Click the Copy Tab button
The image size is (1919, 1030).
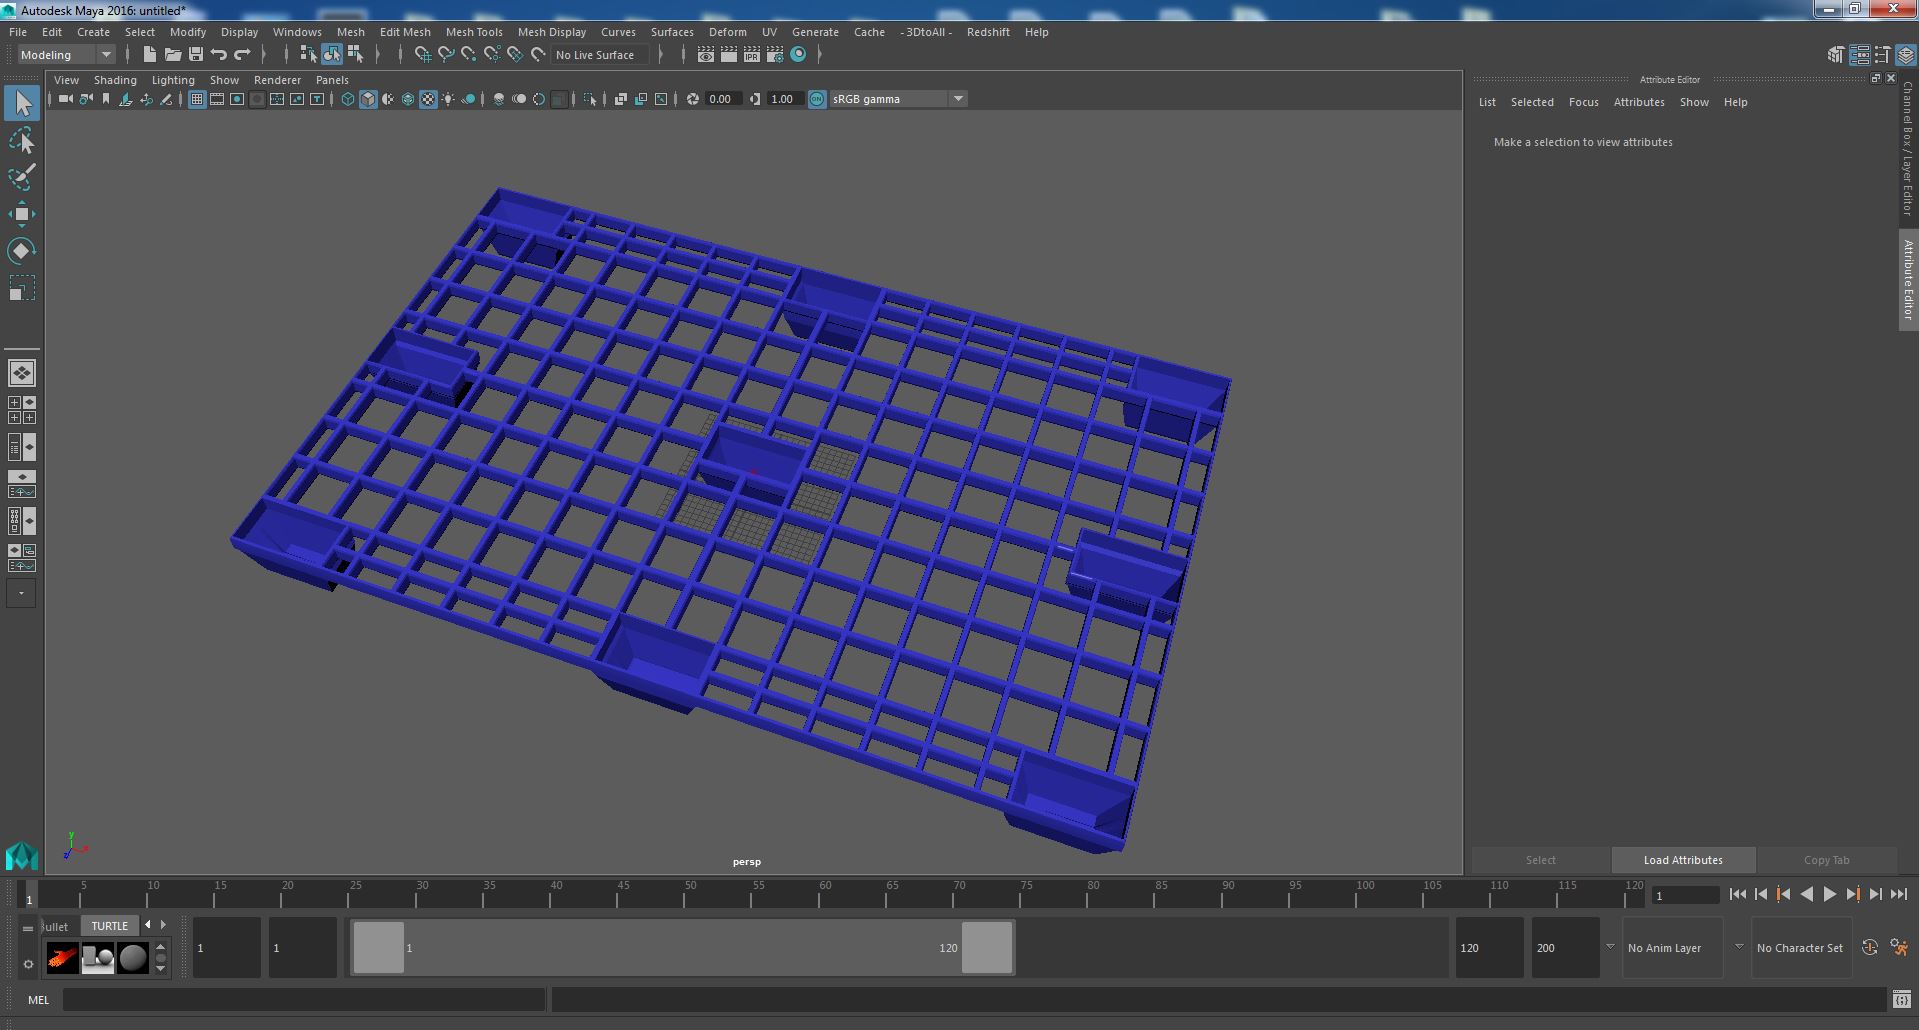[x=1826, y=860]
